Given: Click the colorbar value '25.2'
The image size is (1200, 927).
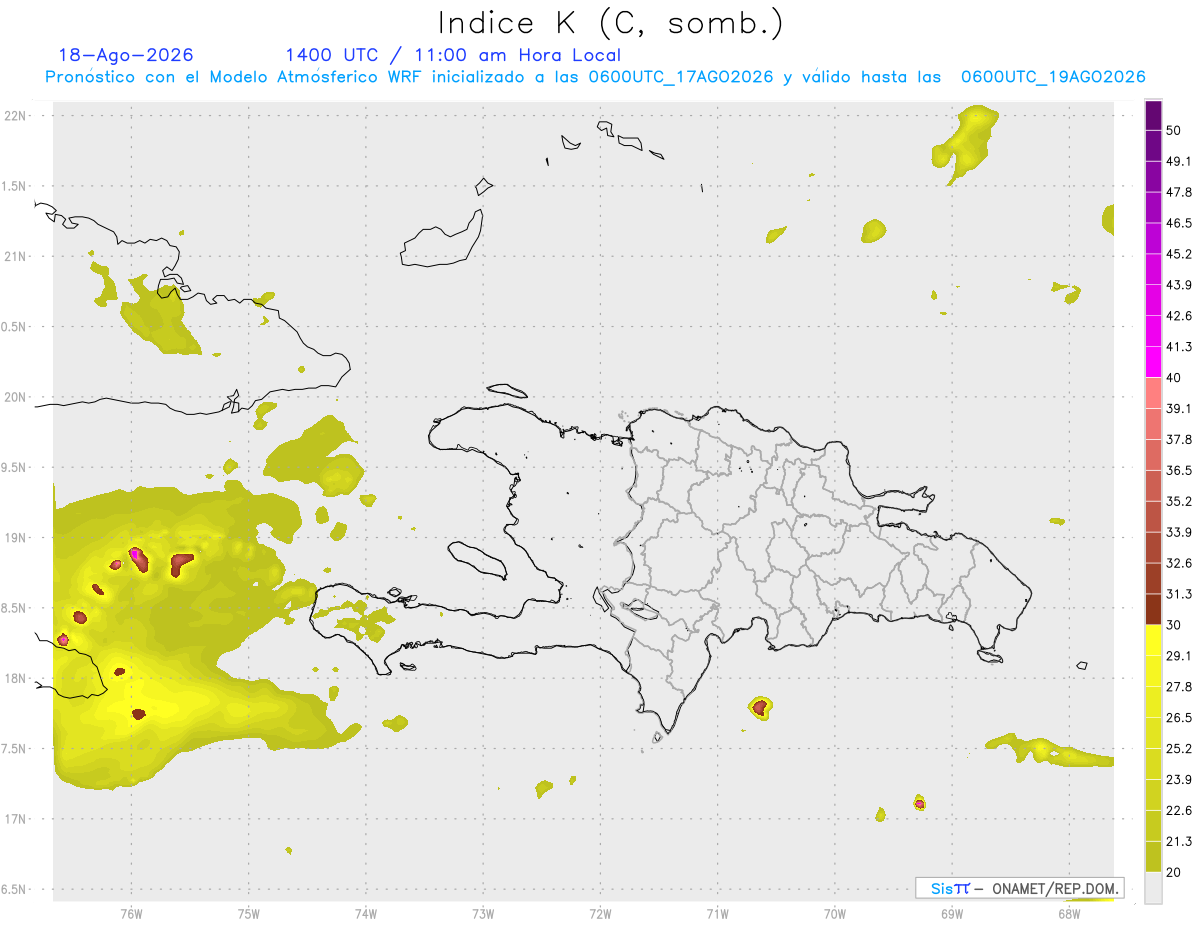Looking at the screenshot, I should (1179, 749).
